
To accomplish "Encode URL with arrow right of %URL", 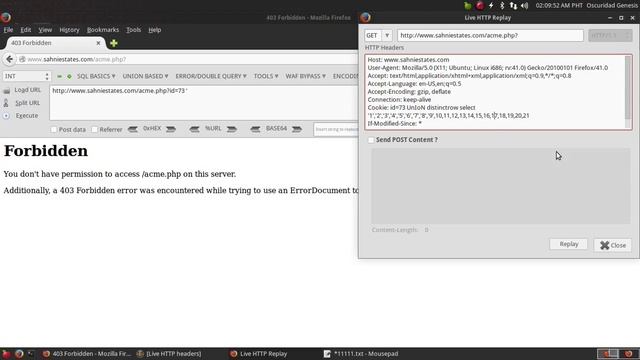I will point(232,129).
